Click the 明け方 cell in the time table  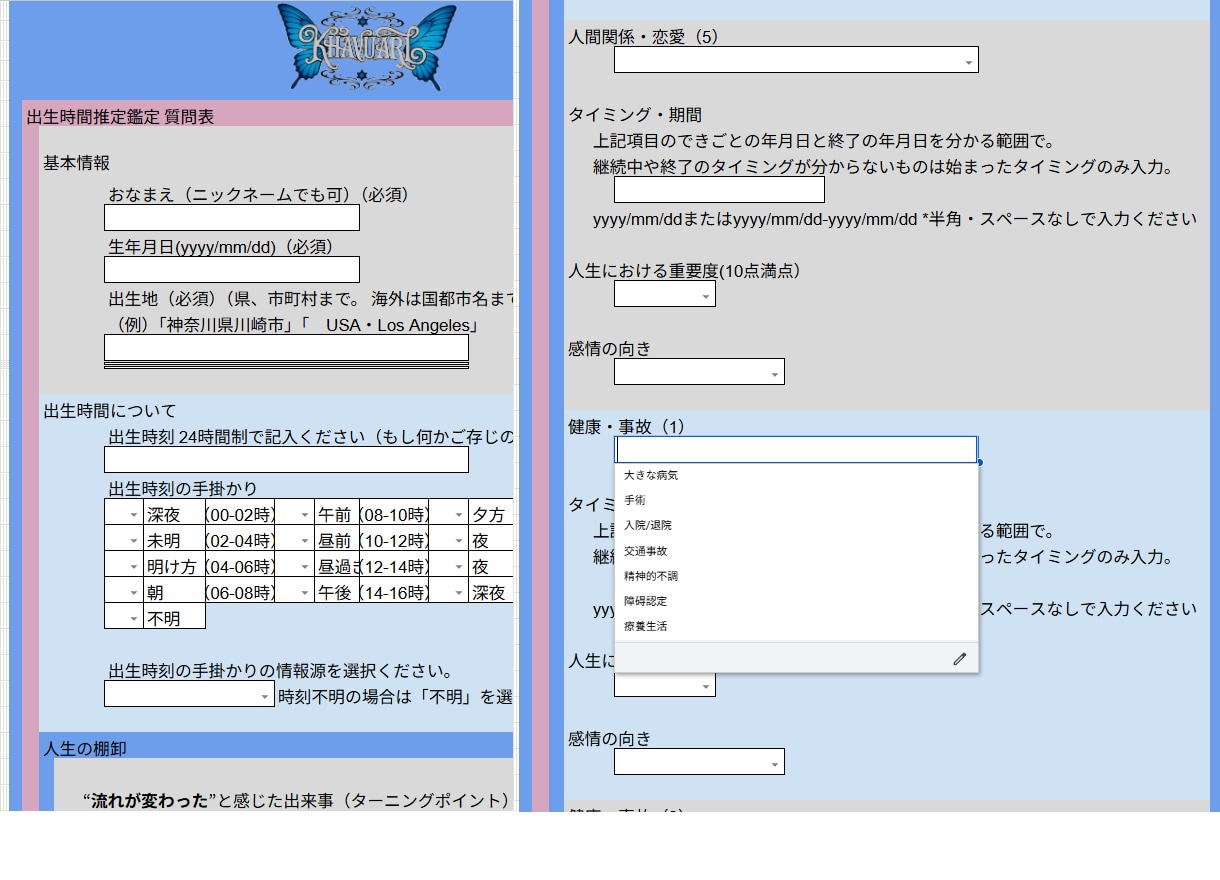click(x=174, y=566)
